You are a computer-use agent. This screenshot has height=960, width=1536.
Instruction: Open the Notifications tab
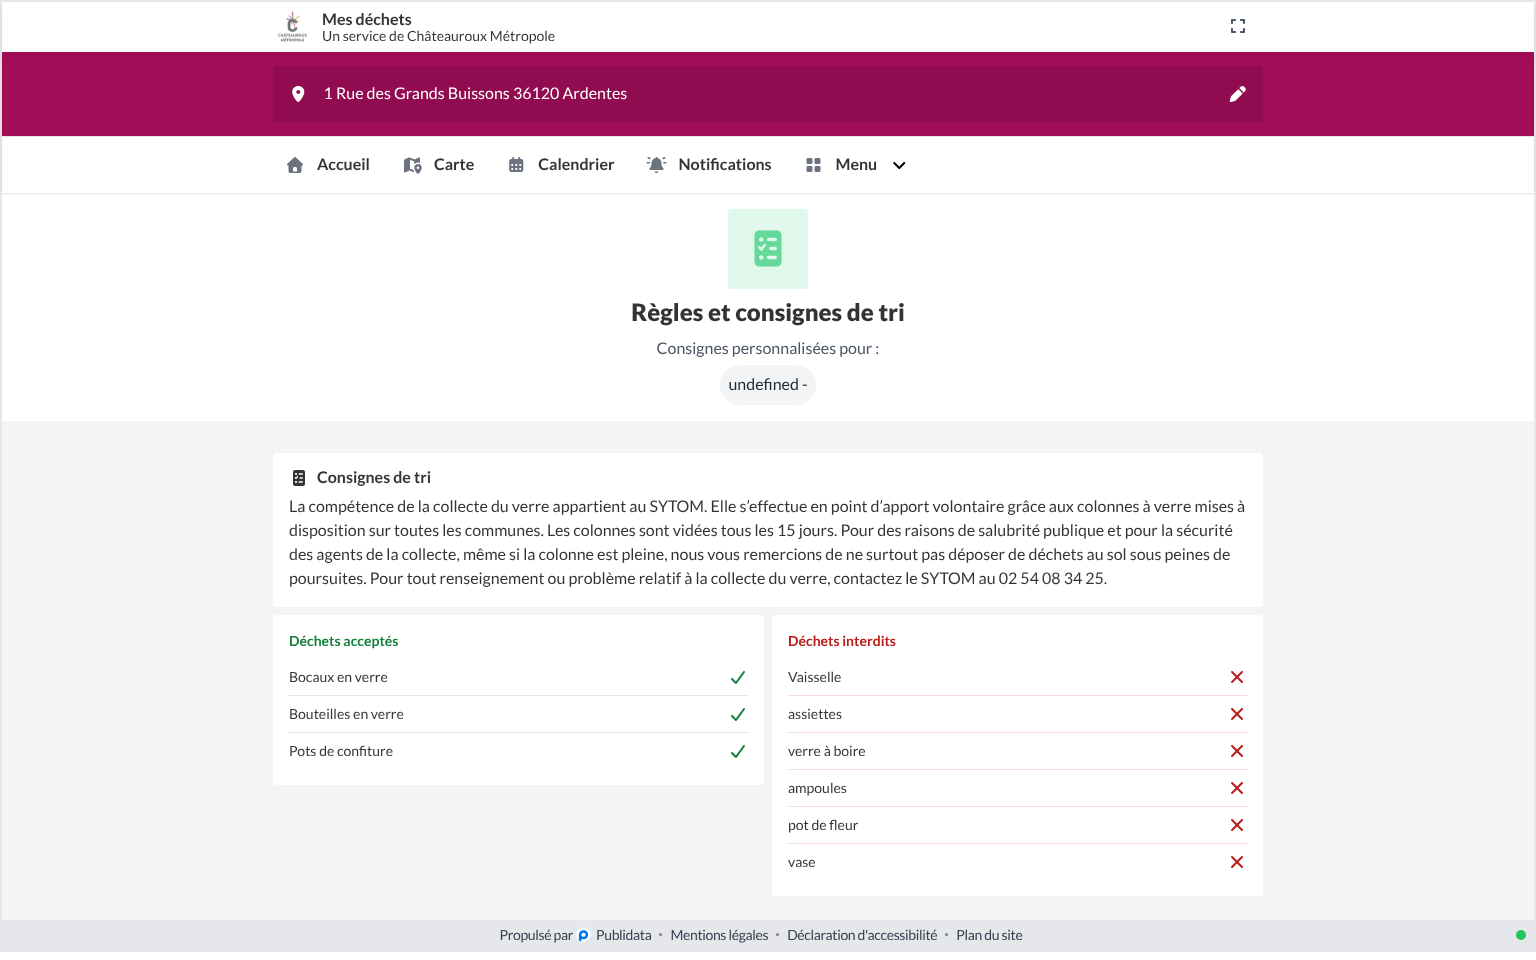click(x=709, y=165)
